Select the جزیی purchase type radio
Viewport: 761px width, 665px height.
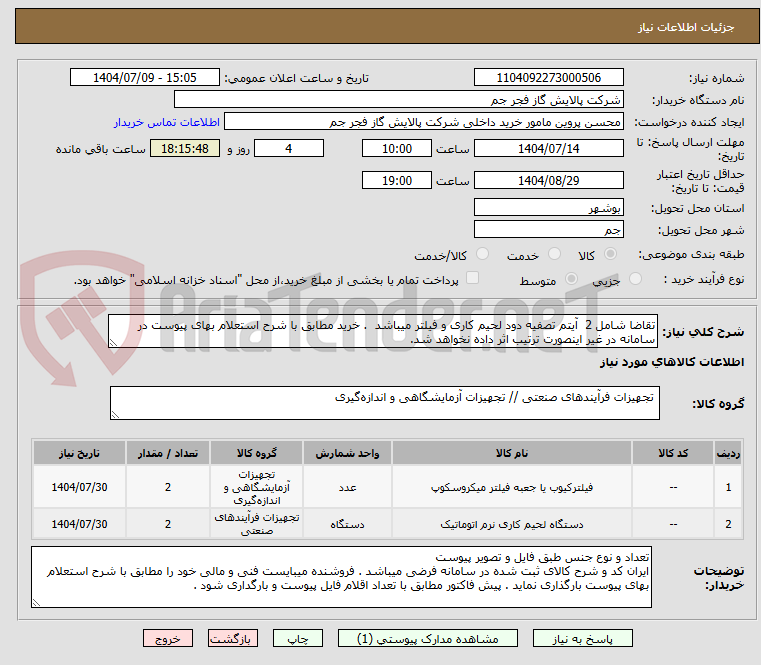635,279
